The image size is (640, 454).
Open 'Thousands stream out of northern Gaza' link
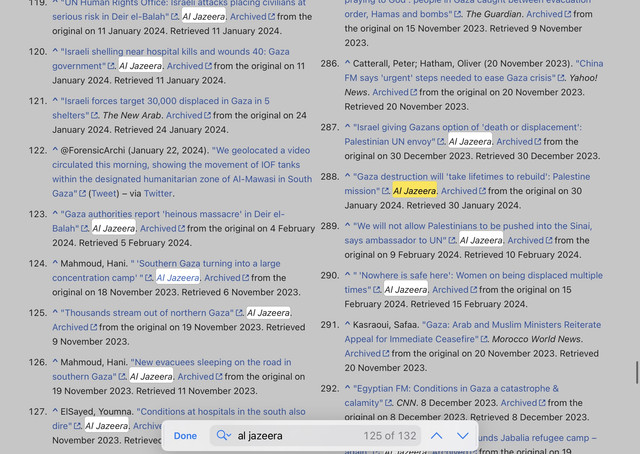pos(151,313)
